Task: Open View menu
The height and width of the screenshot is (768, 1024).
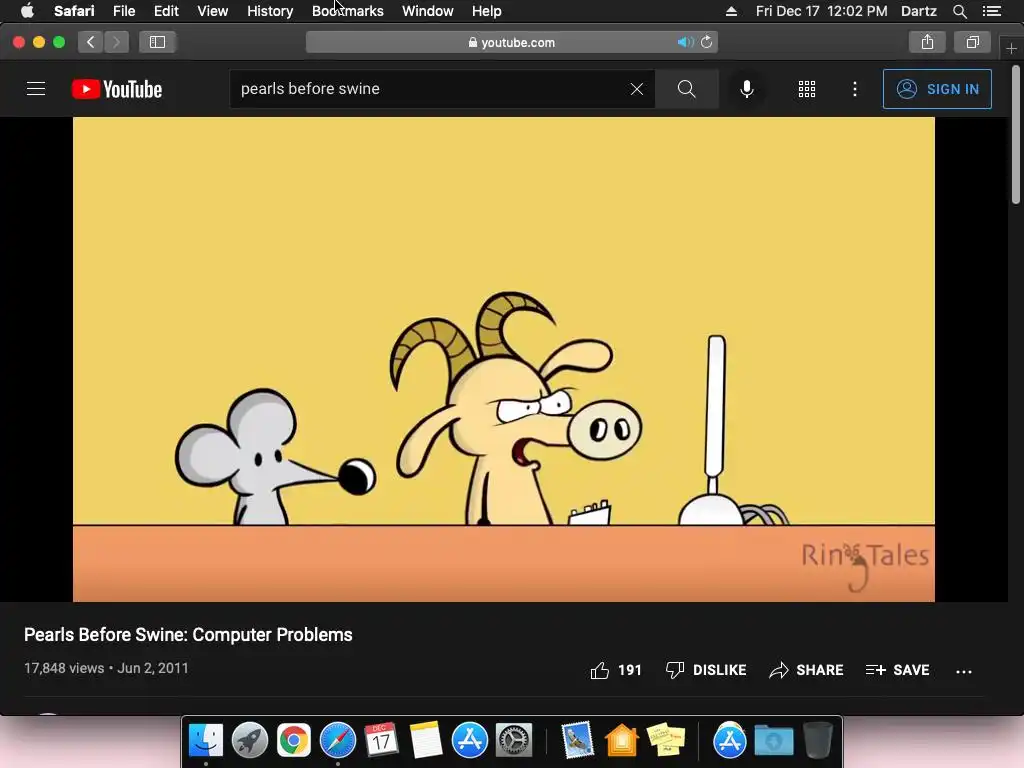Action: [x=213, y=11]
